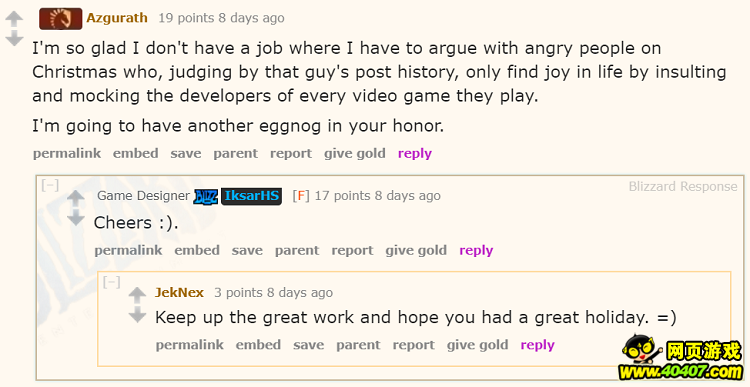Viewport: 750px width, 387px height.
Task: Click Azgurath's Team Liquid flair icon
Action: [61, 19]
